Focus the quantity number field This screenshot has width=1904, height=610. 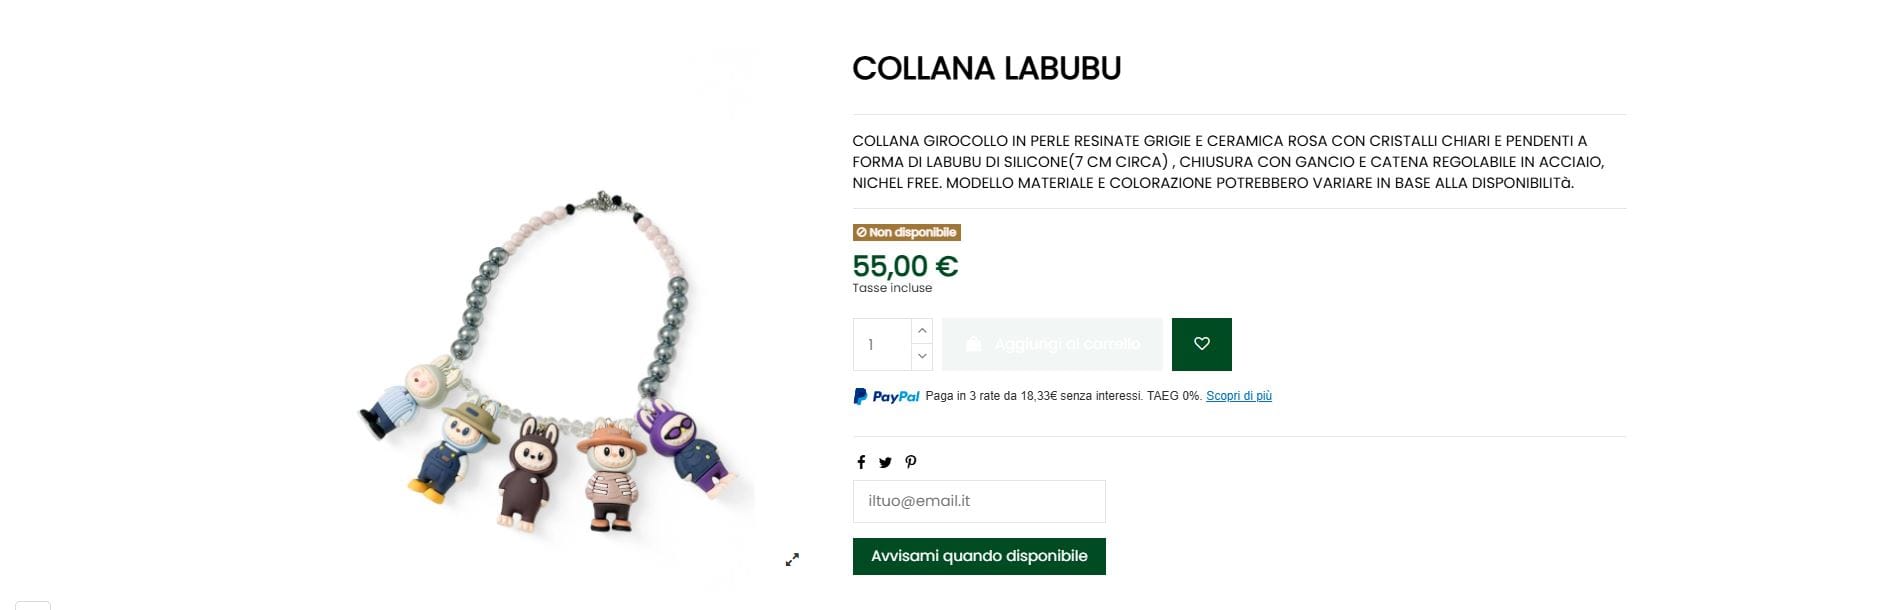[x=882, y=344]
